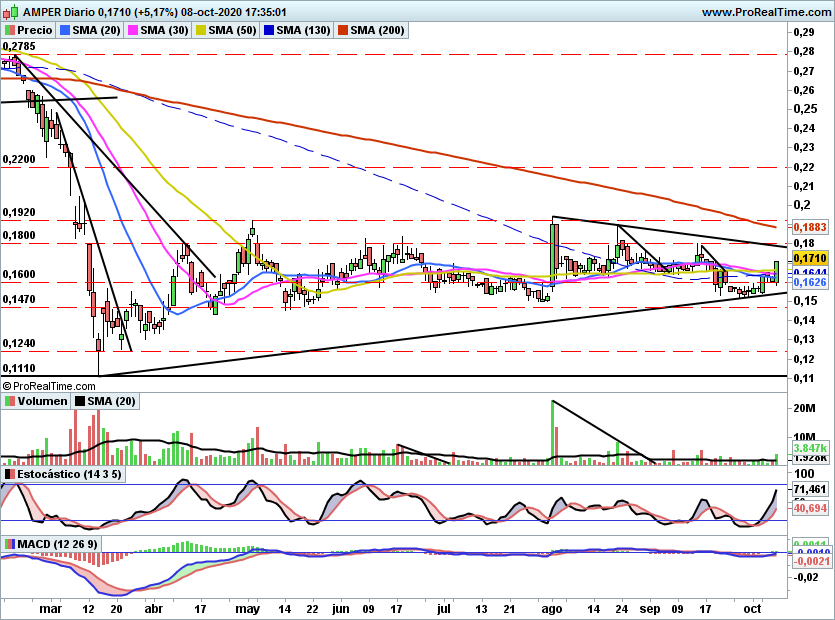The height and width of the screenshot is (620, 835).
Task: Click the 0,1470 level label
Action: pos(19,299)
